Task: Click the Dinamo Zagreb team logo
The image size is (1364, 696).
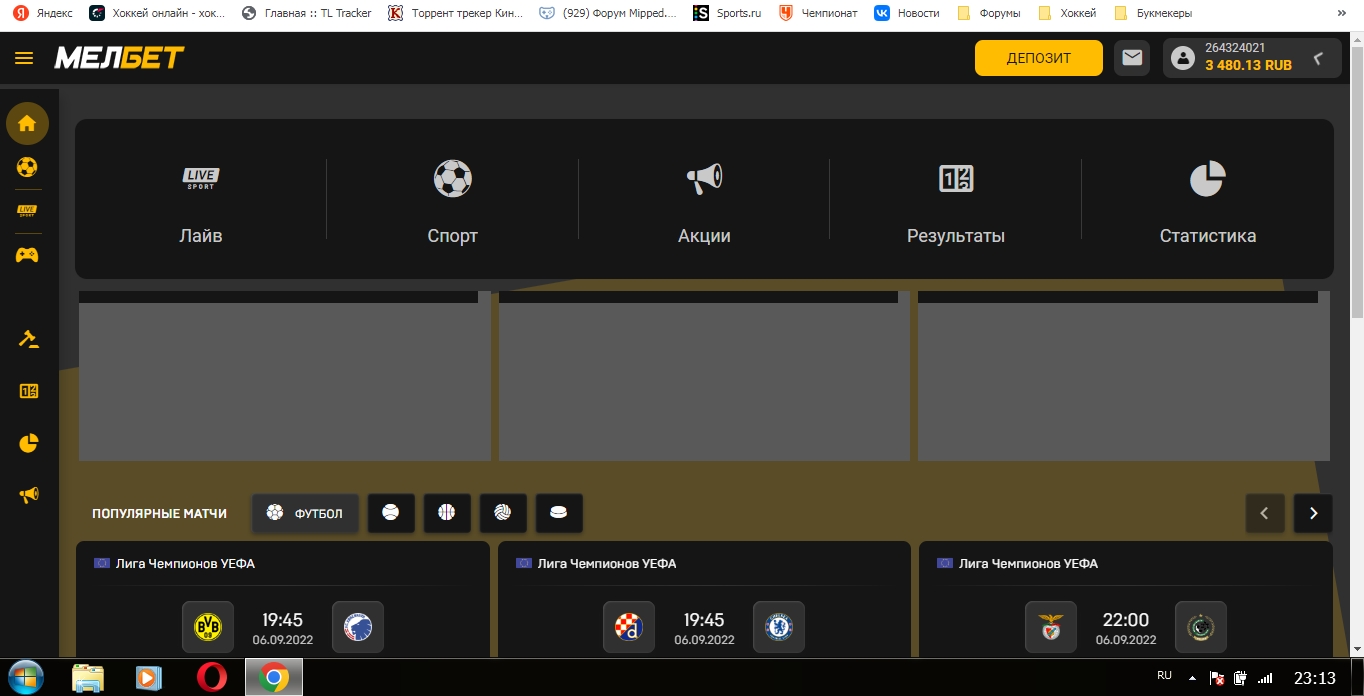Action: coord(629,627)
